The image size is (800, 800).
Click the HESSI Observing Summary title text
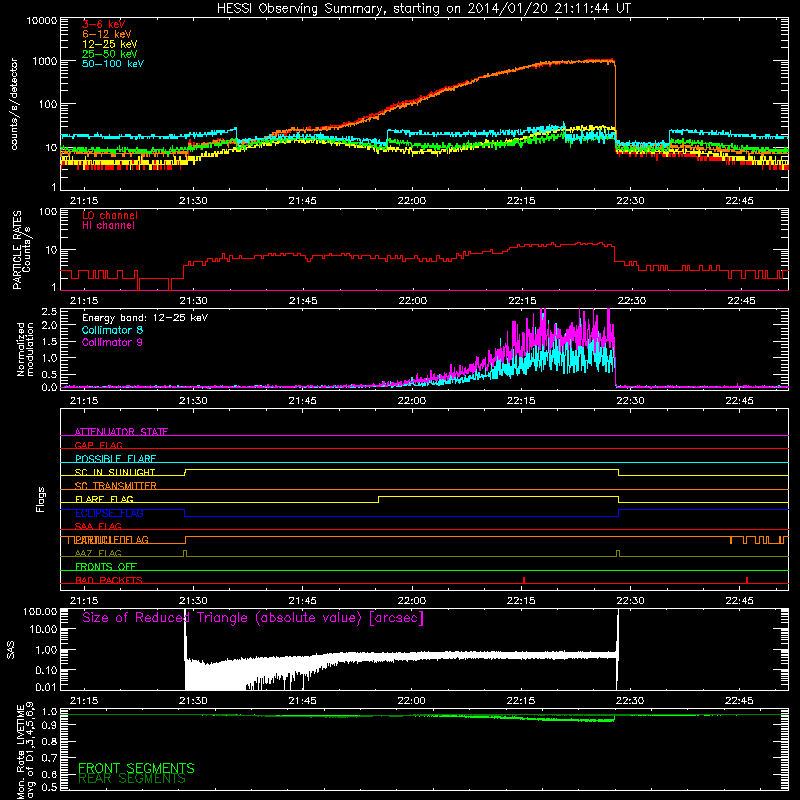point(423,9)
